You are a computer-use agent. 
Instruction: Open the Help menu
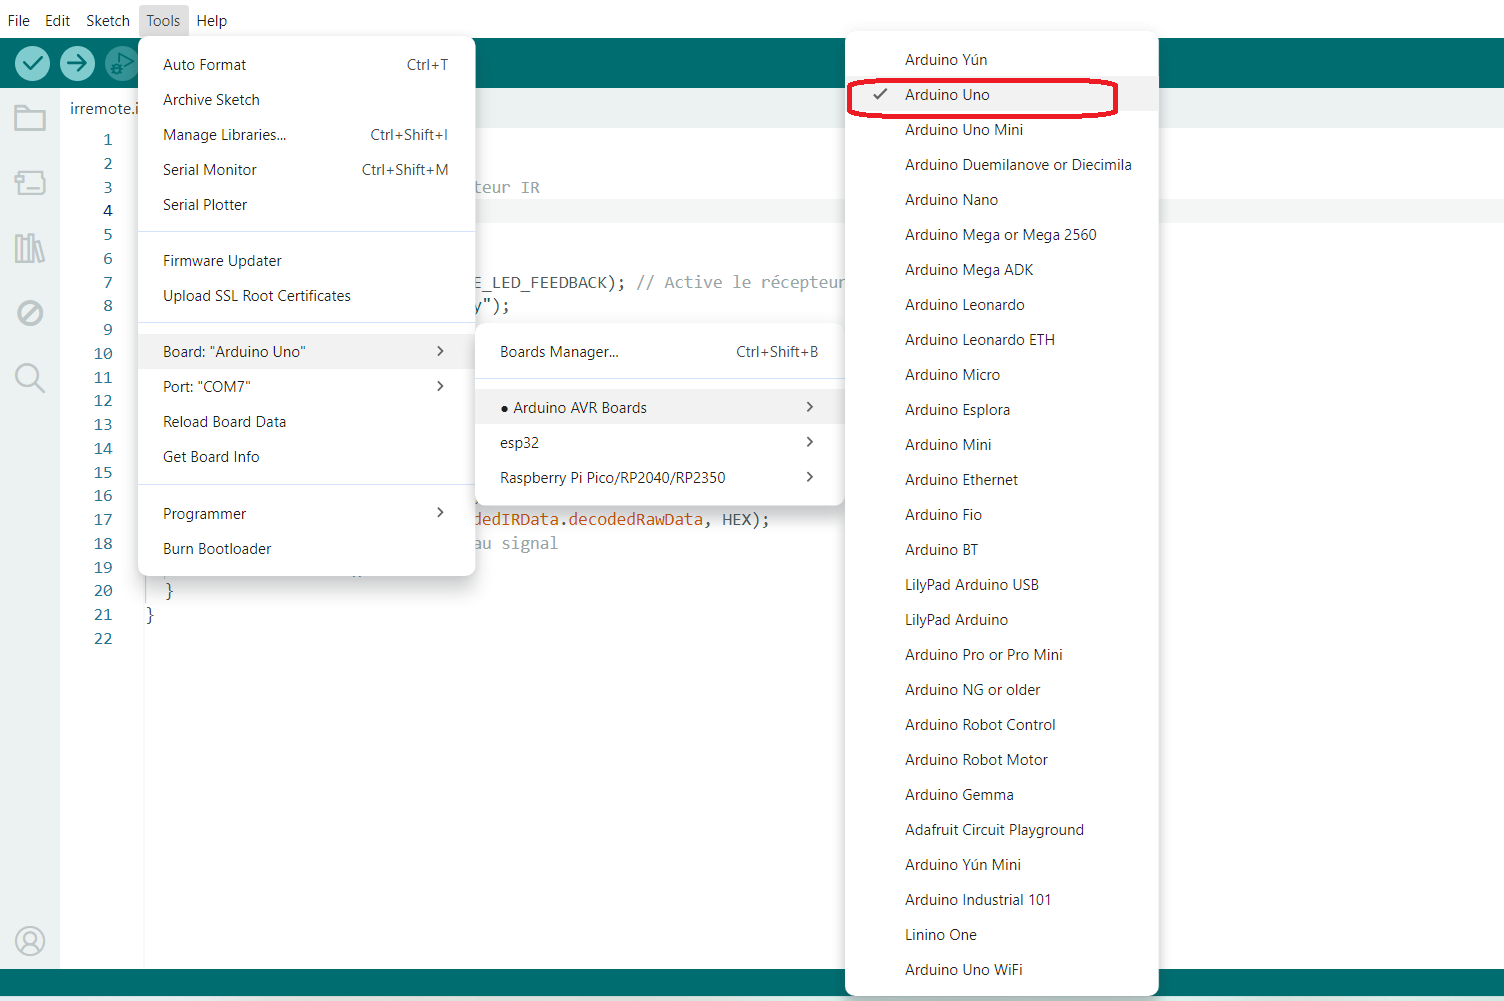tap(212, 20)
